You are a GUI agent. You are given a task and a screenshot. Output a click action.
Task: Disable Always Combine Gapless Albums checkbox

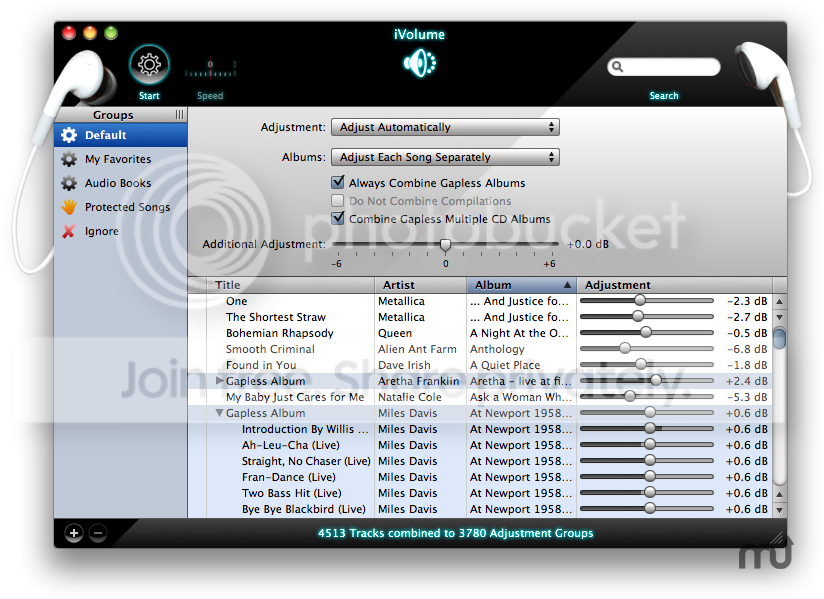(x=338, y=182)
